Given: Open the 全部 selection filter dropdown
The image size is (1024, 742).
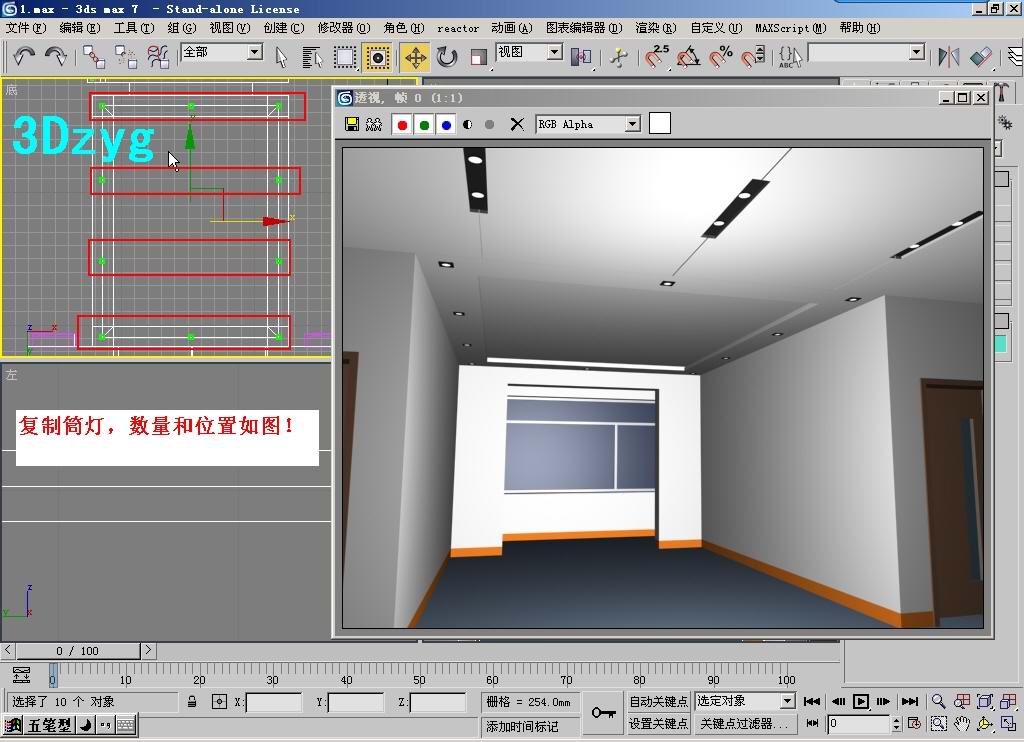Looking at the screenshot, I should point(254,52).
